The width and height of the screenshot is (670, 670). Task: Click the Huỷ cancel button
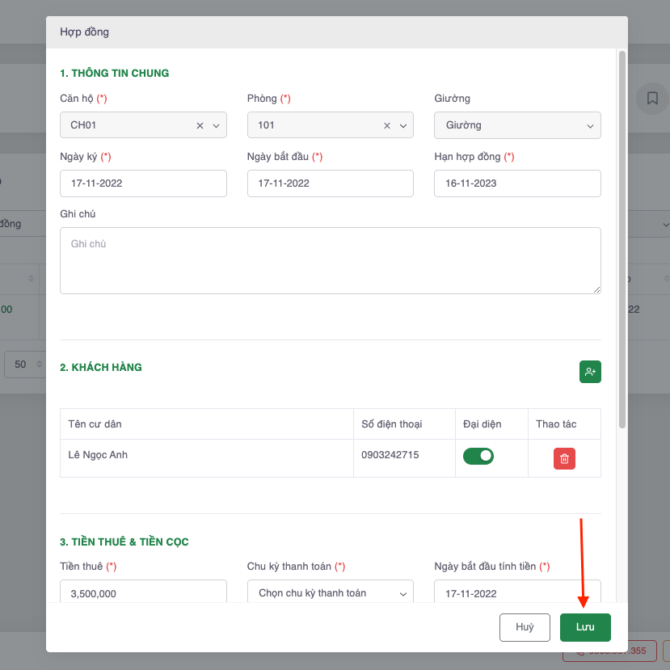[x=525, y=627]
